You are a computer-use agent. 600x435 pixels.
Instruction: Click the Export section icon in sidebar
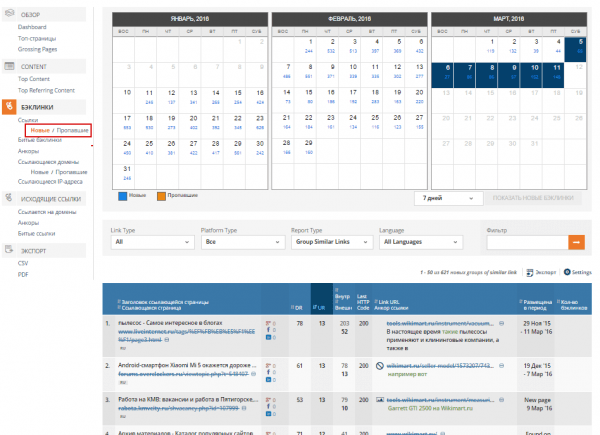coord(9,250)
